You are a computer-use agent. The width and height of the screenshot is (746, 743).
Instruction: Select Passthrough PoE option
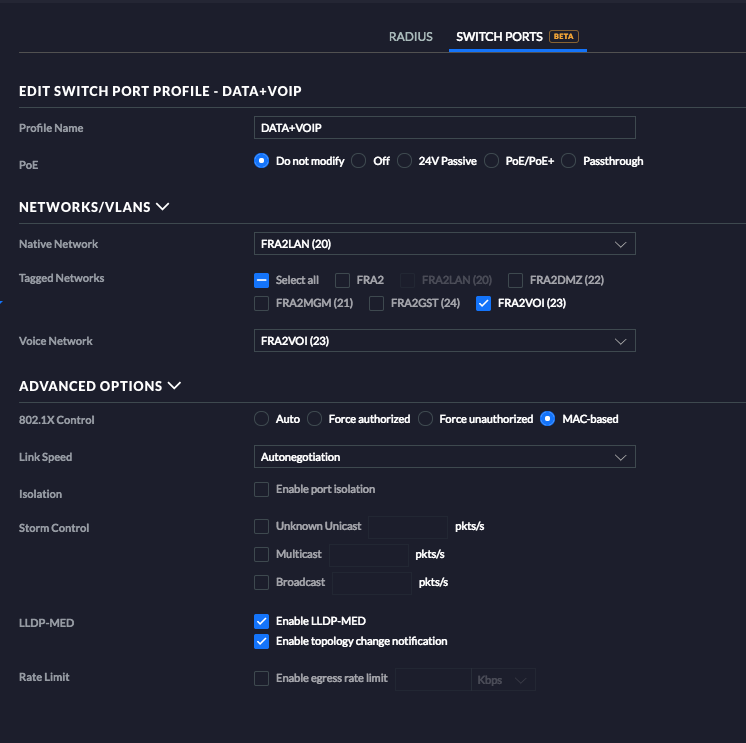[568, 161]
